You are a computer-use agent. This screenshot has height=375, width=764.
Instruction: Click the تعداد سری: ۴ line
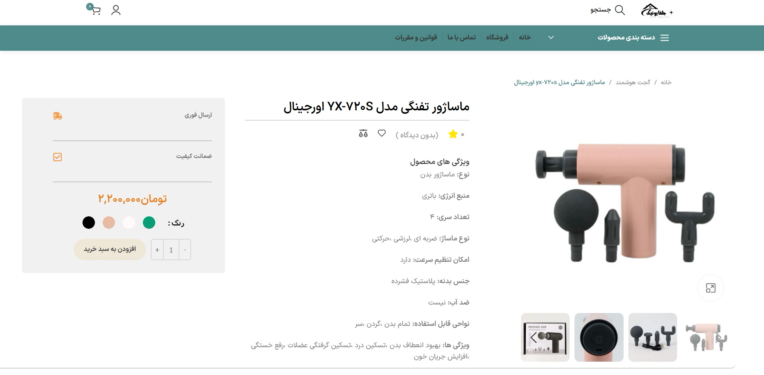pyautogui.click(x=450, y=217)
